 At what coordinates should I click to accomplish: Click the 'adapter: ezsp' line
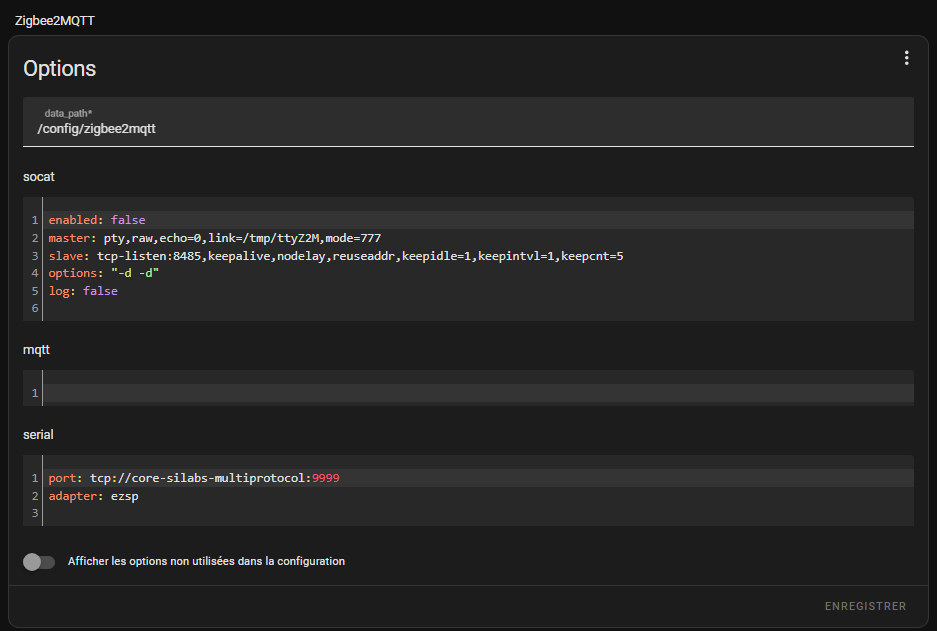pos(93,496)
